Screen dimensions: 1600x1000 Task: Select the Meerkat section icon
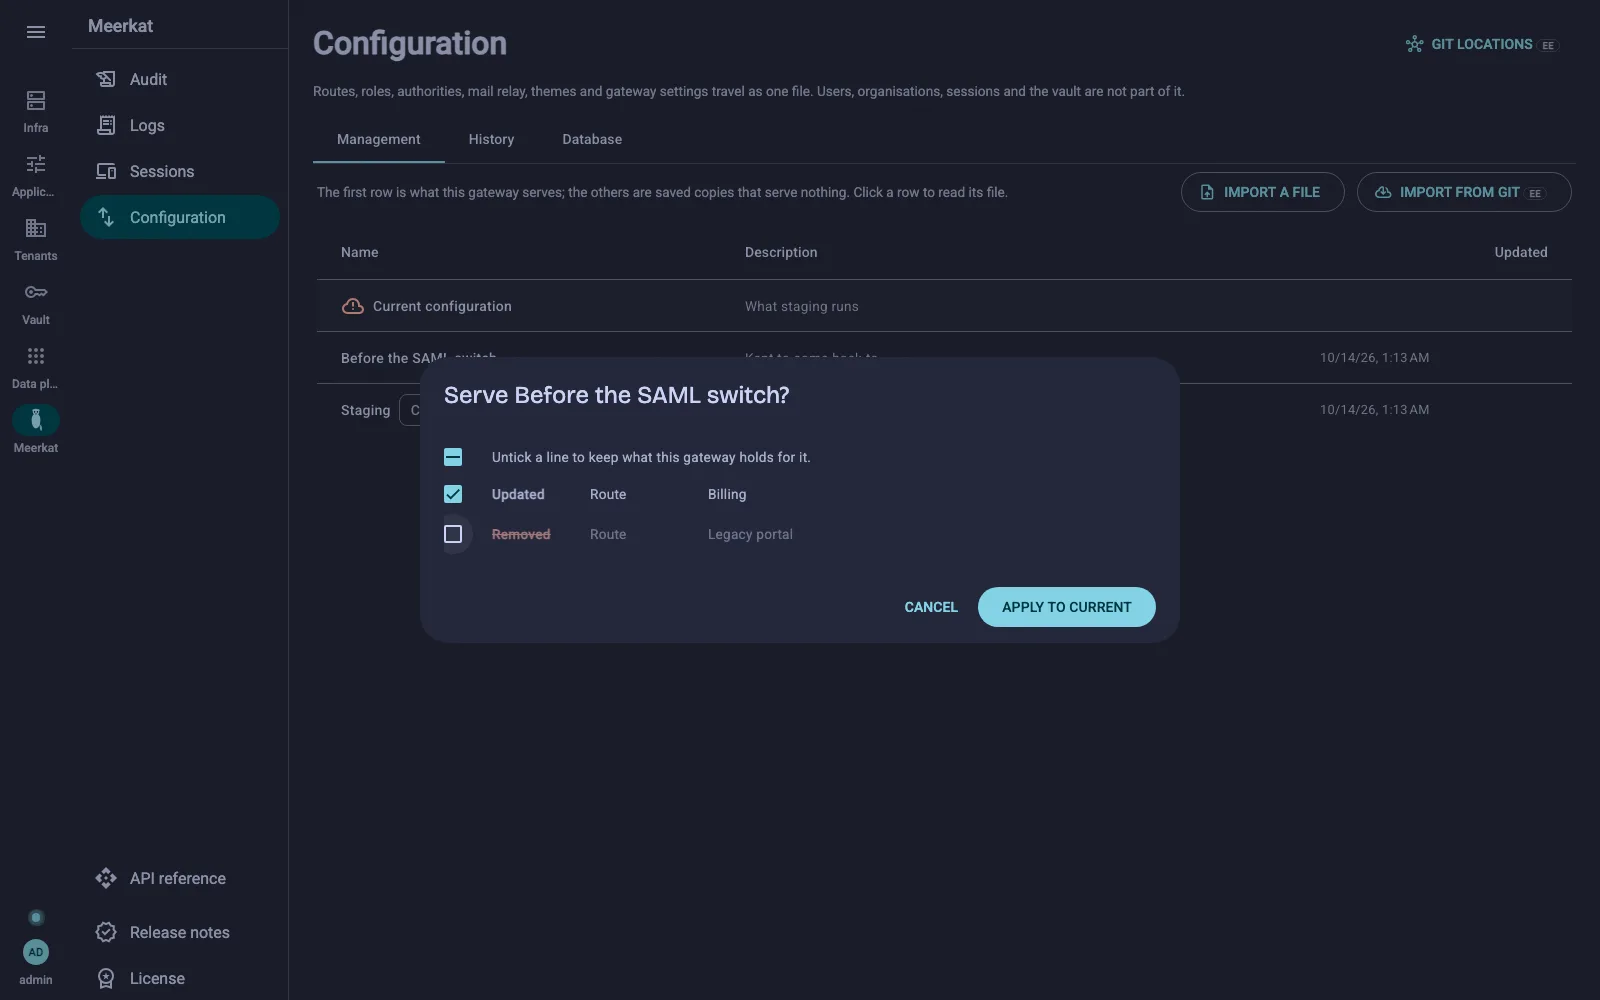36,420
